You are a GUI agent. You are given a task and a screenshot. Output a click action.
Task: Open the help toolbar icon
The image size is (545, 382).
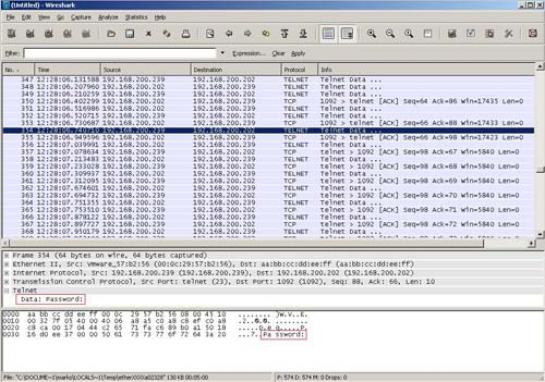533,34
